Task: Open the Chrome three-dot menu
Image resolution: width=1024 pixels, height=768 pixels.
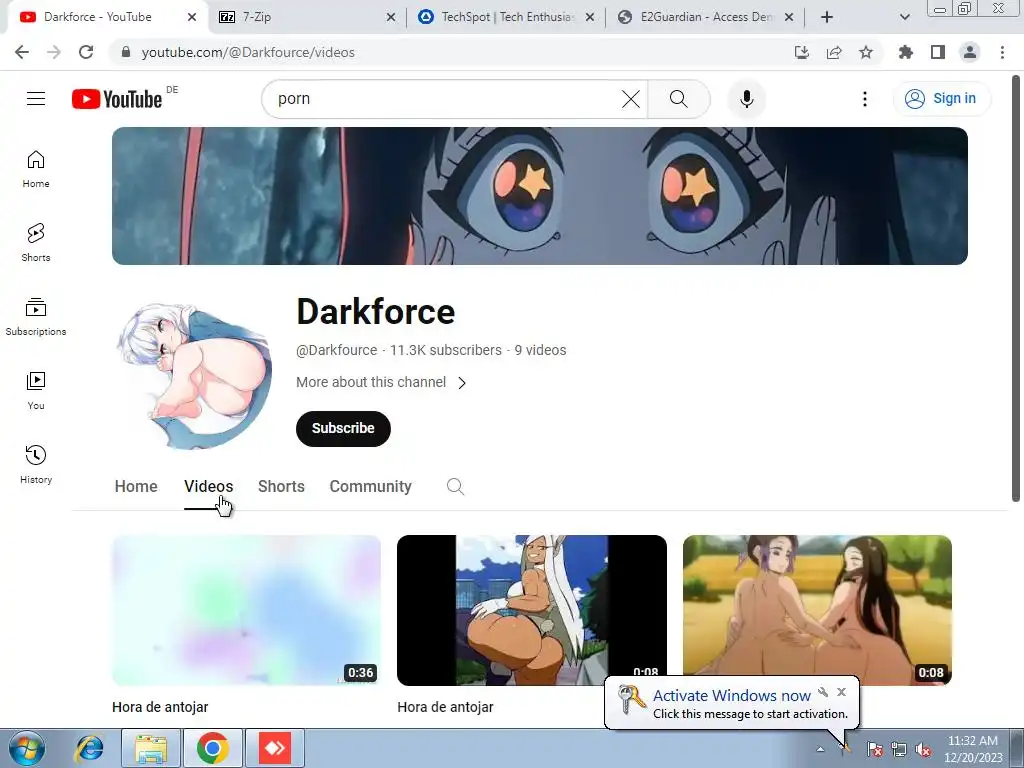Action: (1002, 52)
